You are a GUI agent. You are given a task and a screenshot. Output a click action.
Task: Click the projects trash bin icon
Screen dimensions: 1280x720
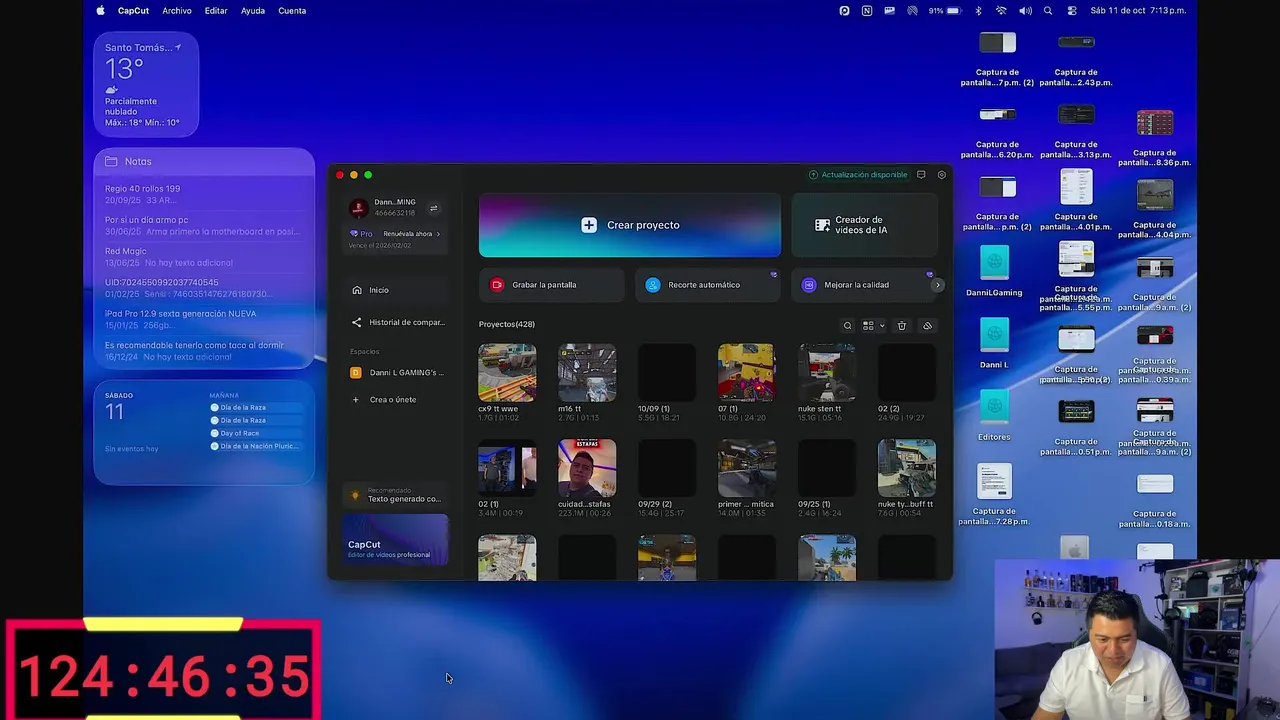901,326
